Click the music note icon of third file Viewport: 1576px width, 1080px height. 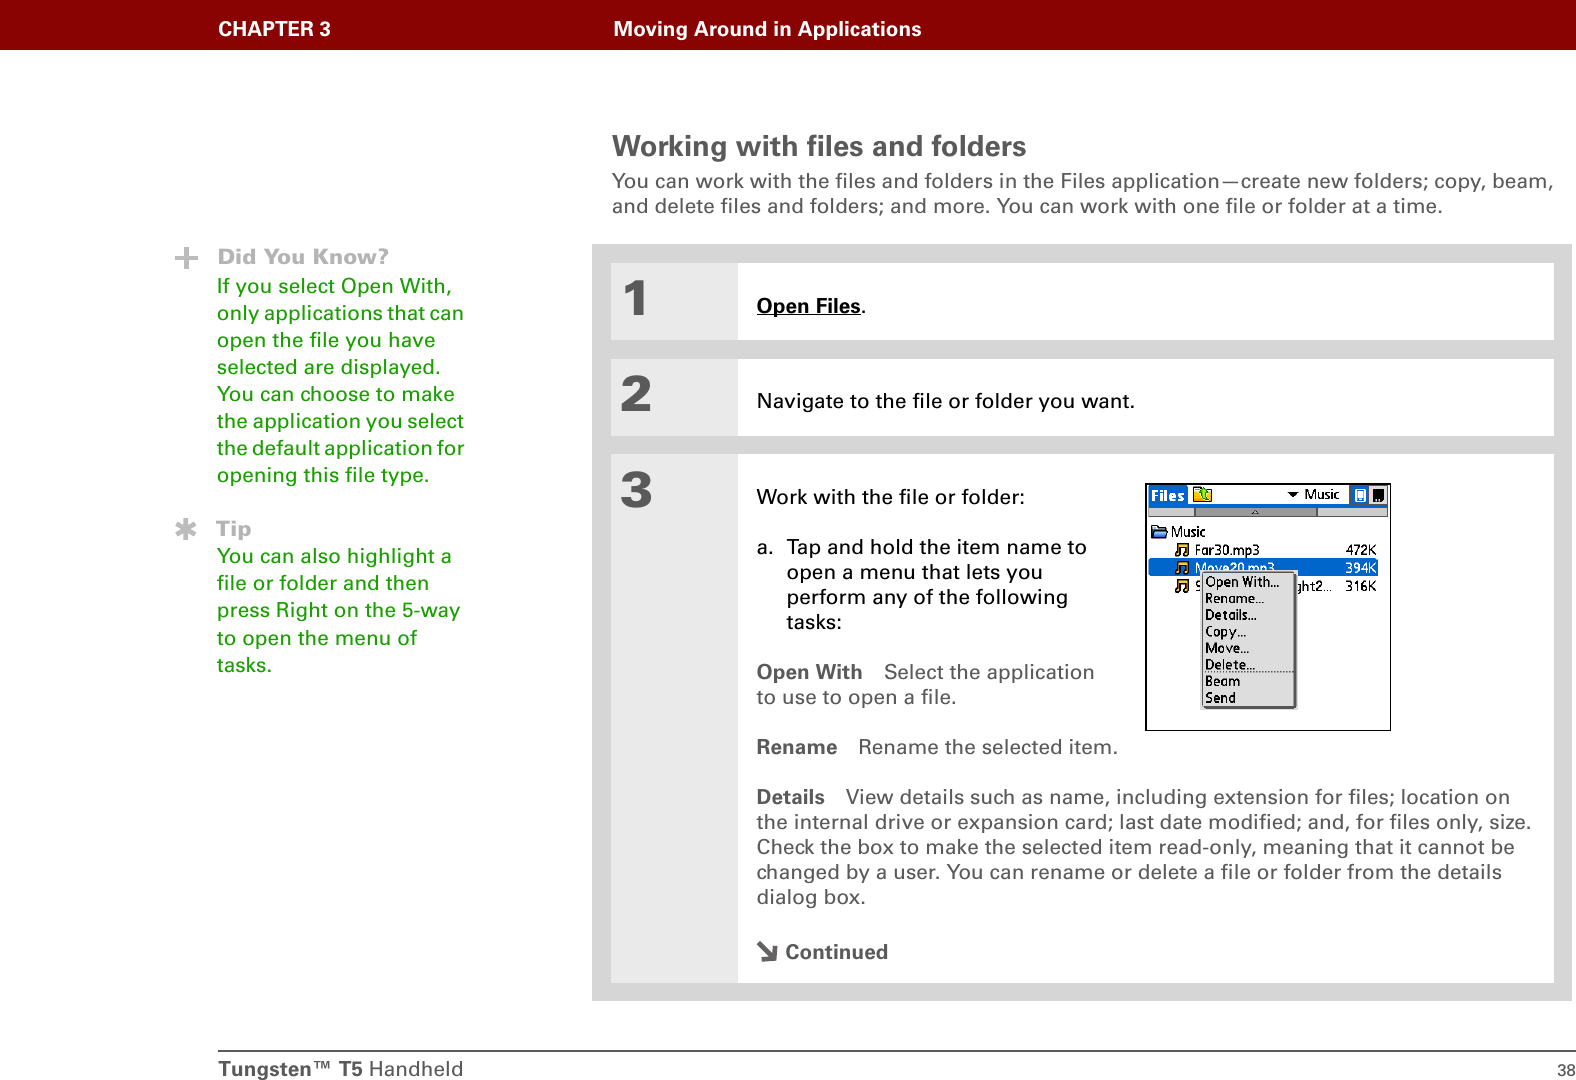[x=1182, y=586]
